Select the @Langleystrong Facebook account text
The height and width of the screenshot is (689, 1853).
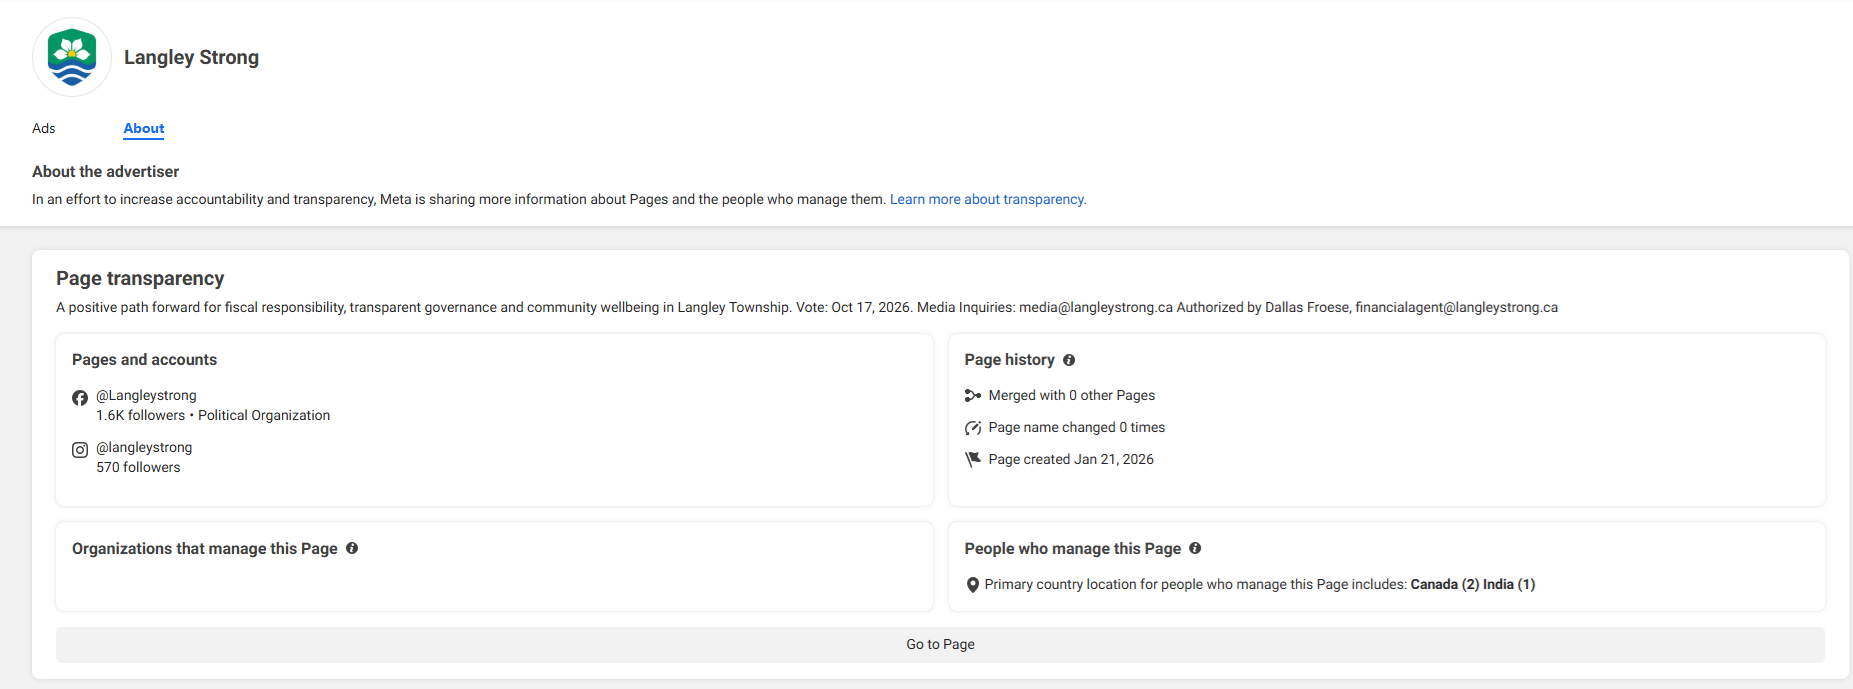tap(146, 395)
